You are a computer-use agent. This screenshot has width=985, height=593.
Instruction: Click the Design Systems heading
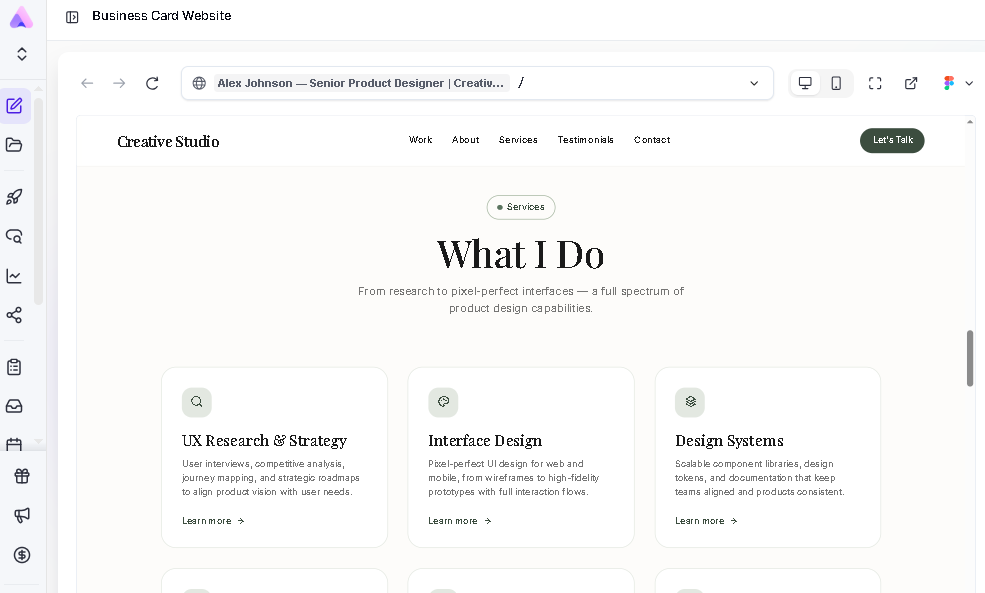729,441
